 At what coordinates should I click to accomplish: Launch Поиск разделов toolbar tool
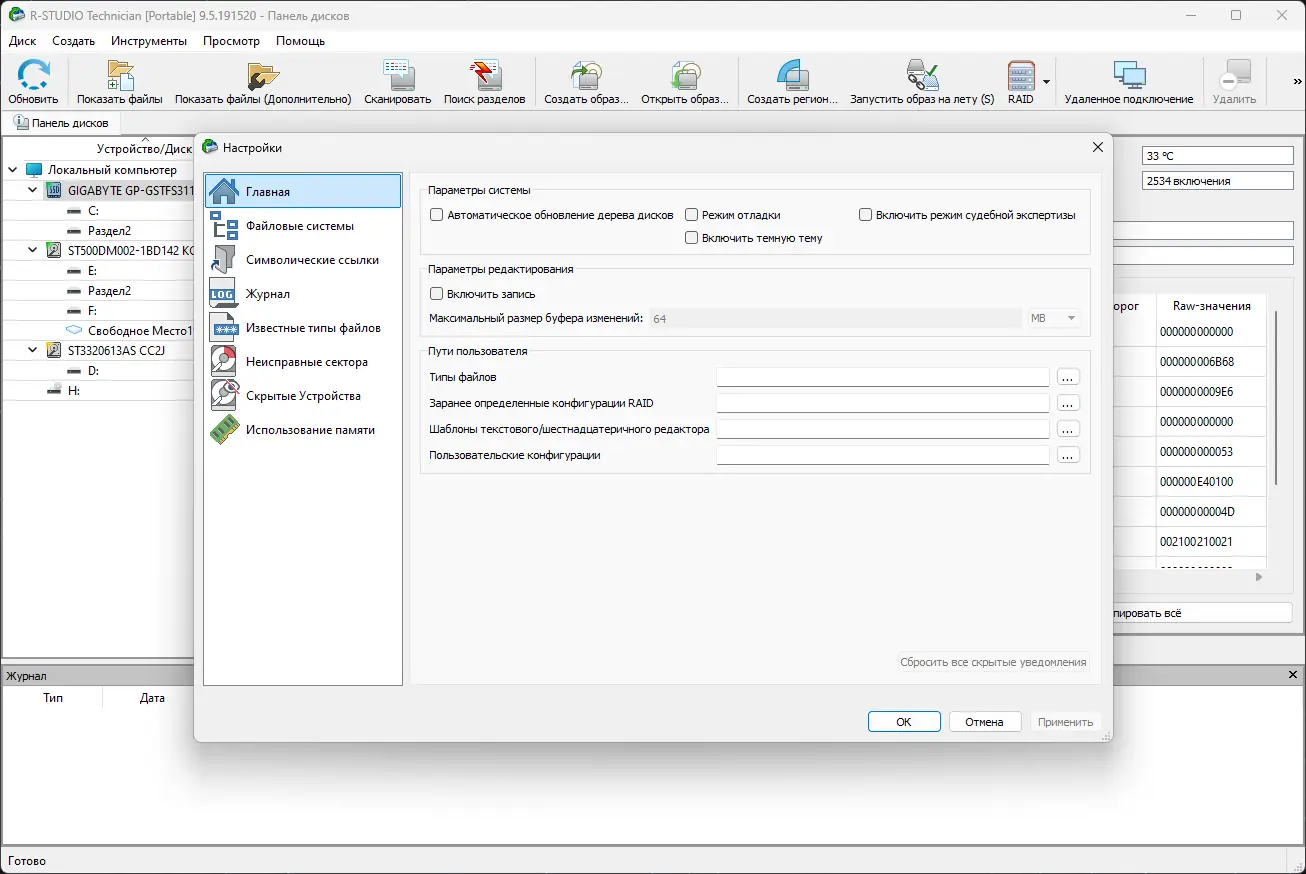(485, 76)
